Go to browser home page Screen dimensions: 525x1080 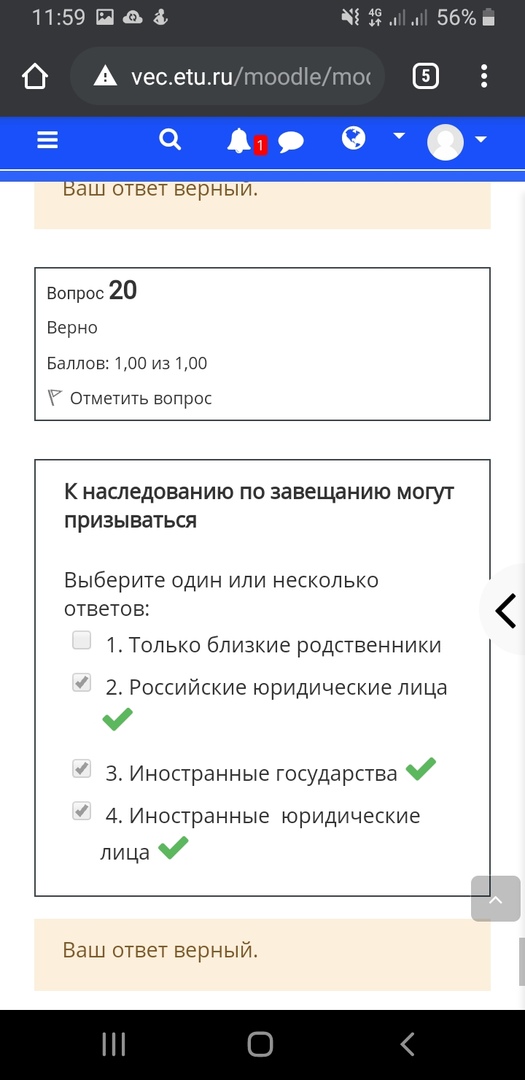[34, 76]
